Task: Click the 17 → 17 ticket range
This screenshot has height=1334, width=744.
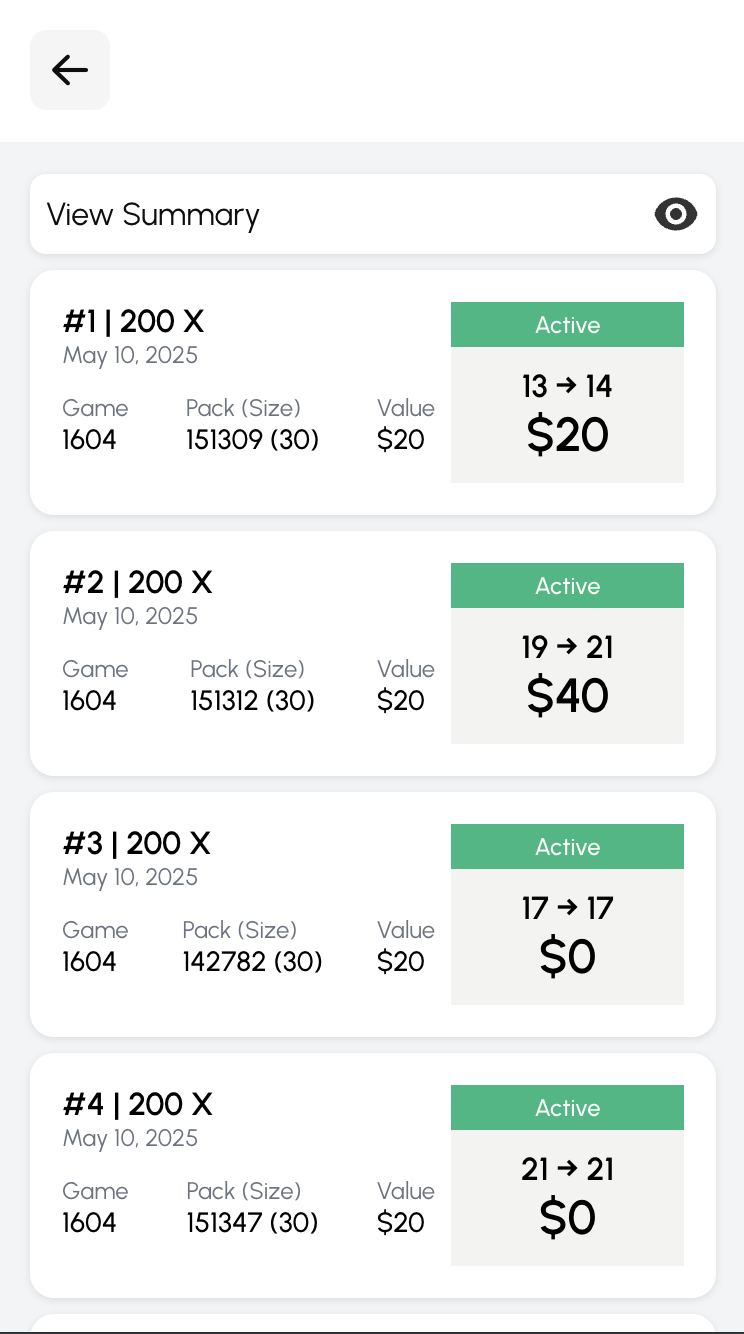Action: (567, 908)
